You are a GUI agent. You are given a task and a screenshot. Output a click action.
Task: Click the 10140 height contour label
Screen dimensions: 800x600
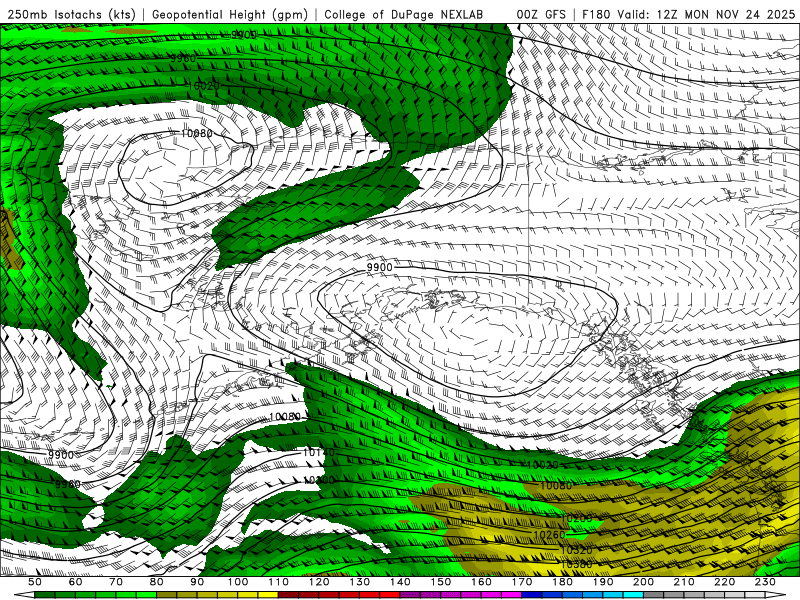(x=318, y=452)
